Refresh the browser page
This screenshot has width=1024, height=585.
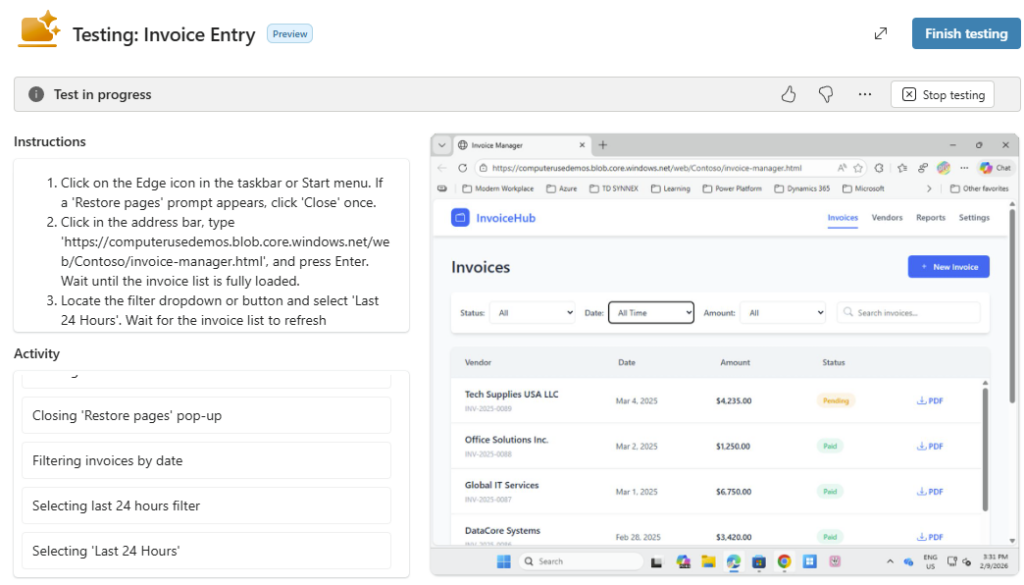coord(463,168)
